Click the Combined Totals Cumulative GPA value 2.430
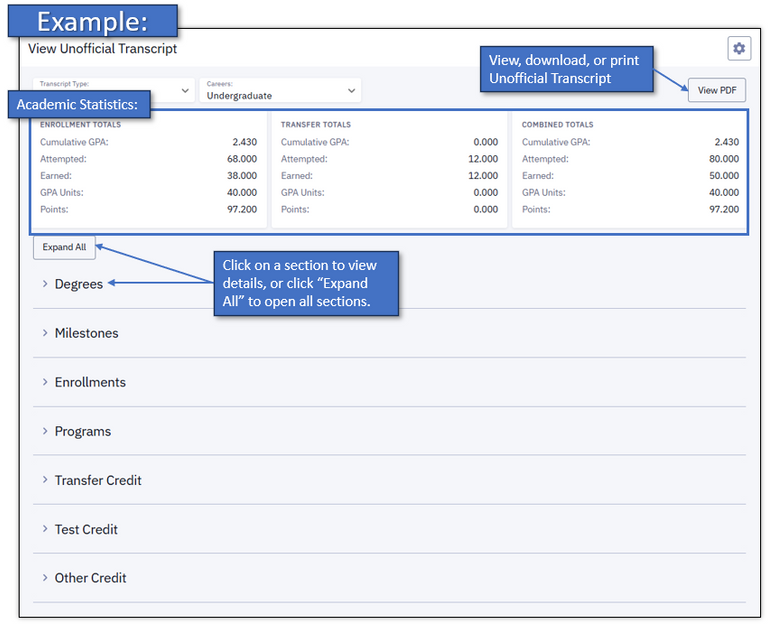 coord(726,142)
